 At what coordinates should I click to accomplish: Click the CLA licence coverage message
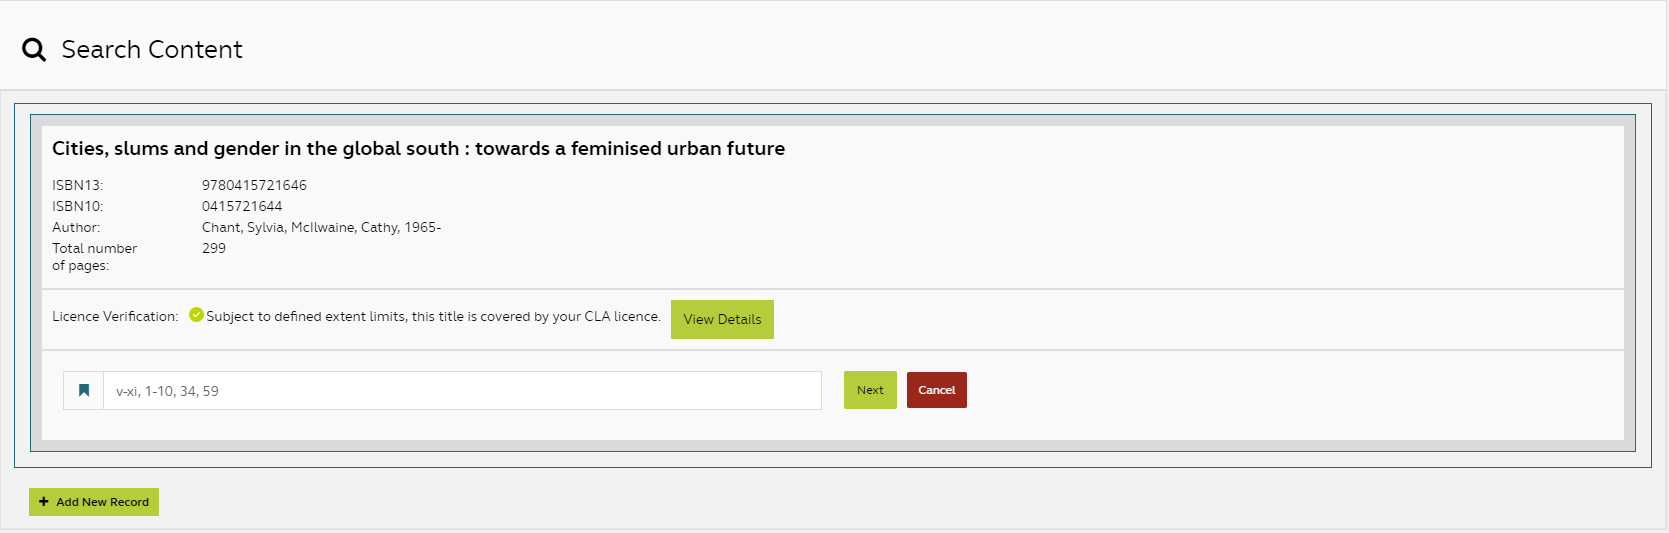click(x=433, y=316)
